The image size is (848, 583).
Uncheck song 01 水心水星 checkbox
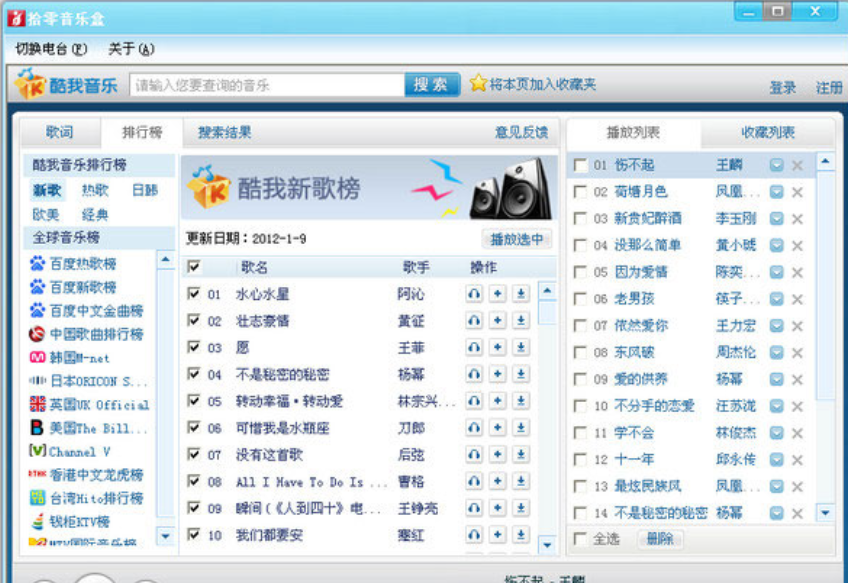pos(194,293)
